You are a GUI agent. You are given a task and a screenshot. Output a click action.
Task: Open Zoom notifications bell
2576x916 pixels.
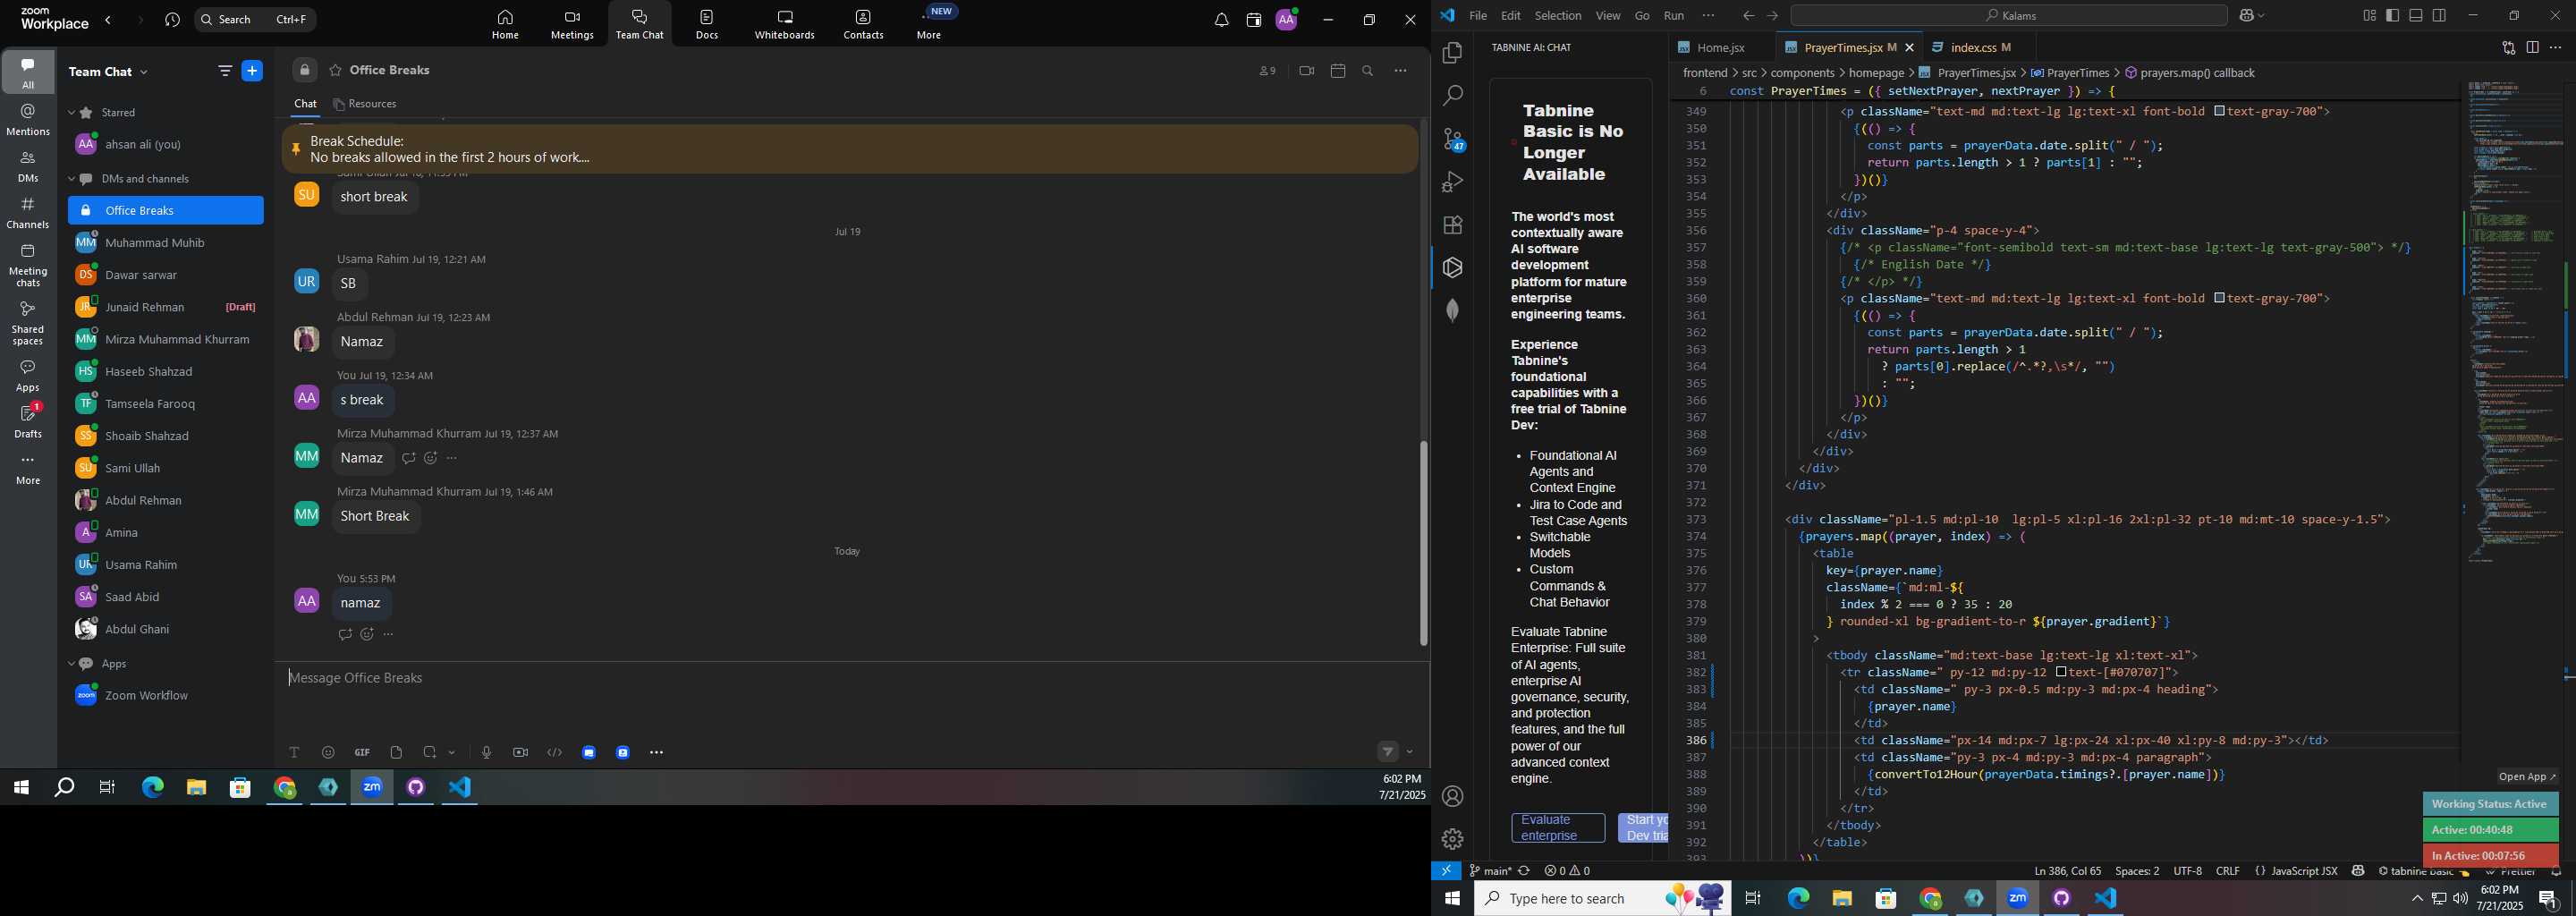[1221, 20]
